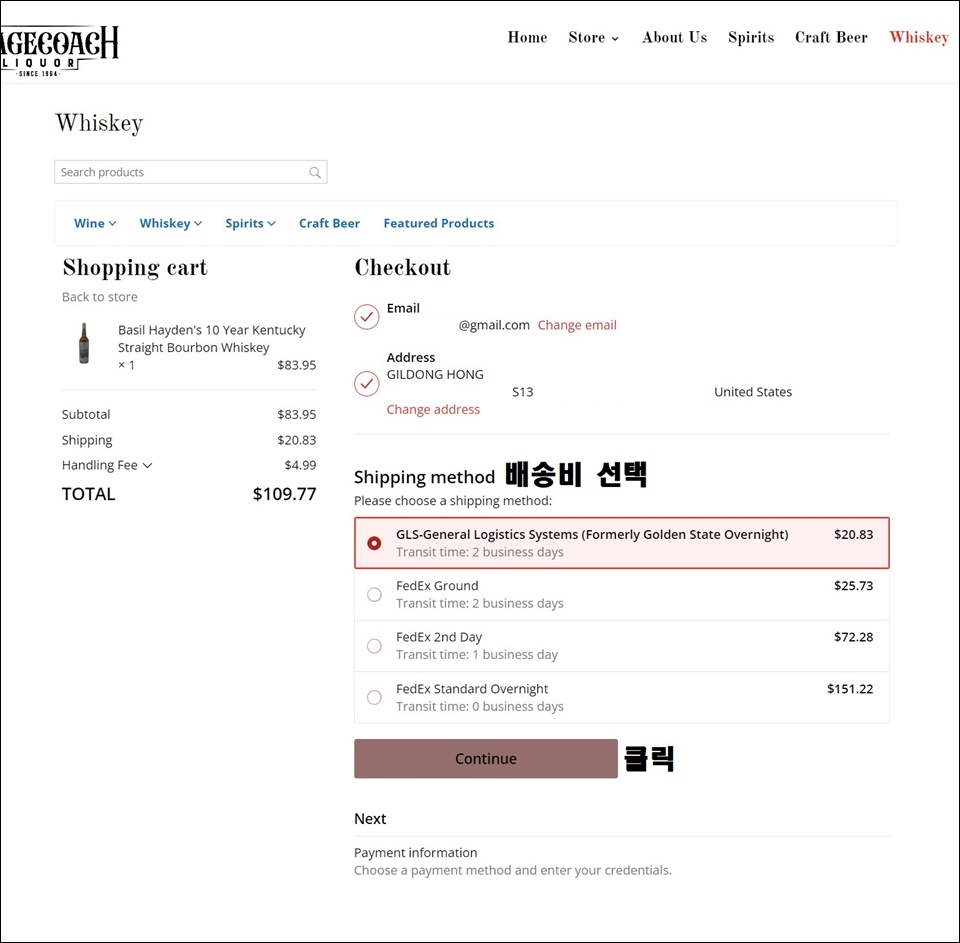This screenshot has width=960, height=943.
Task: Expand the Spirits category dropdown
Action: click(x=250, y=224)
